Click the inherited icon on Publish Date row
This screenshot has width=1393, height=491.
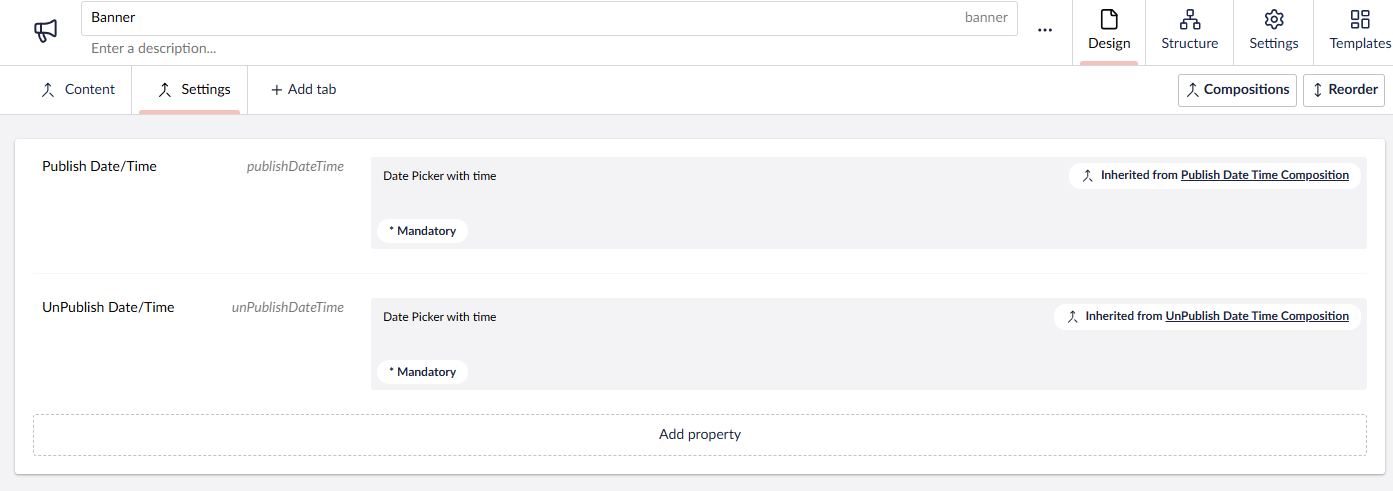tap(1088, 176)
